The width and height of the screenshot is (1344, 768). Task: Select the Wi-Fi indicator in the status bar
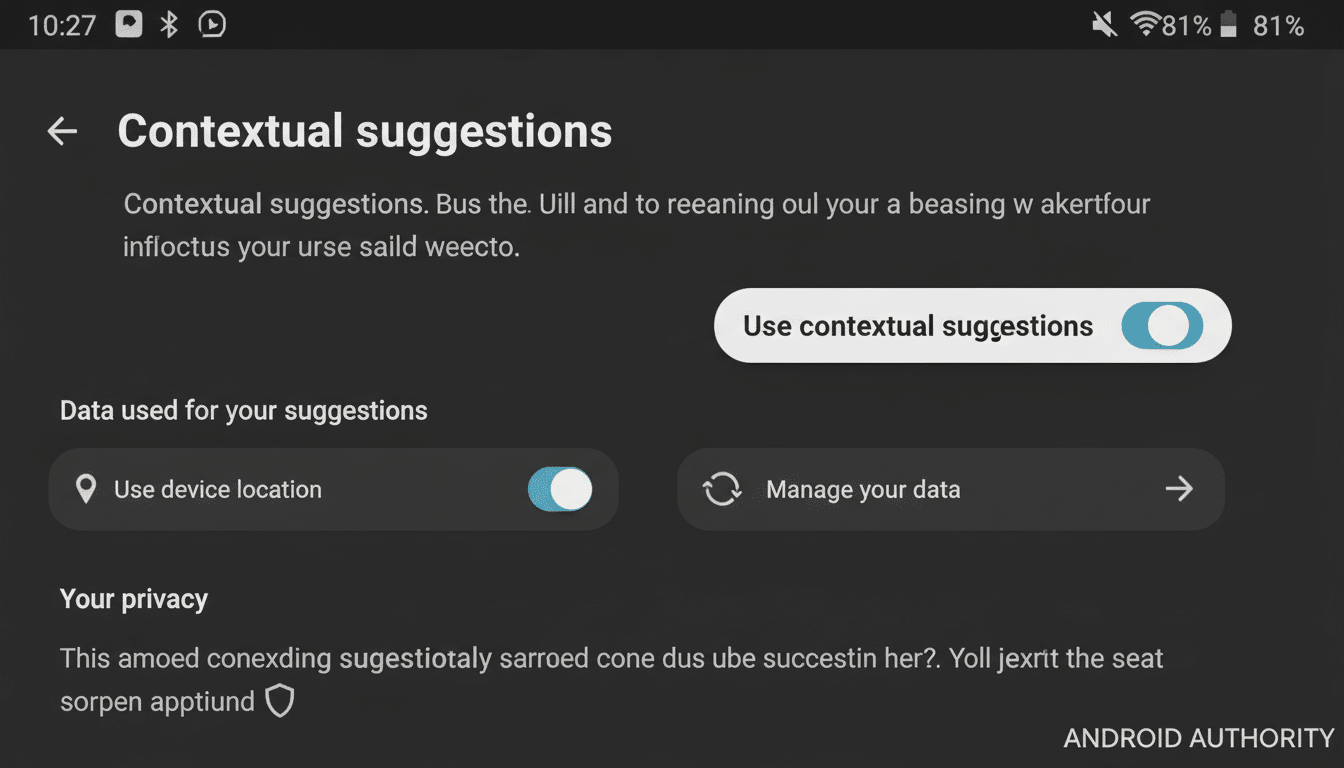1146,24
